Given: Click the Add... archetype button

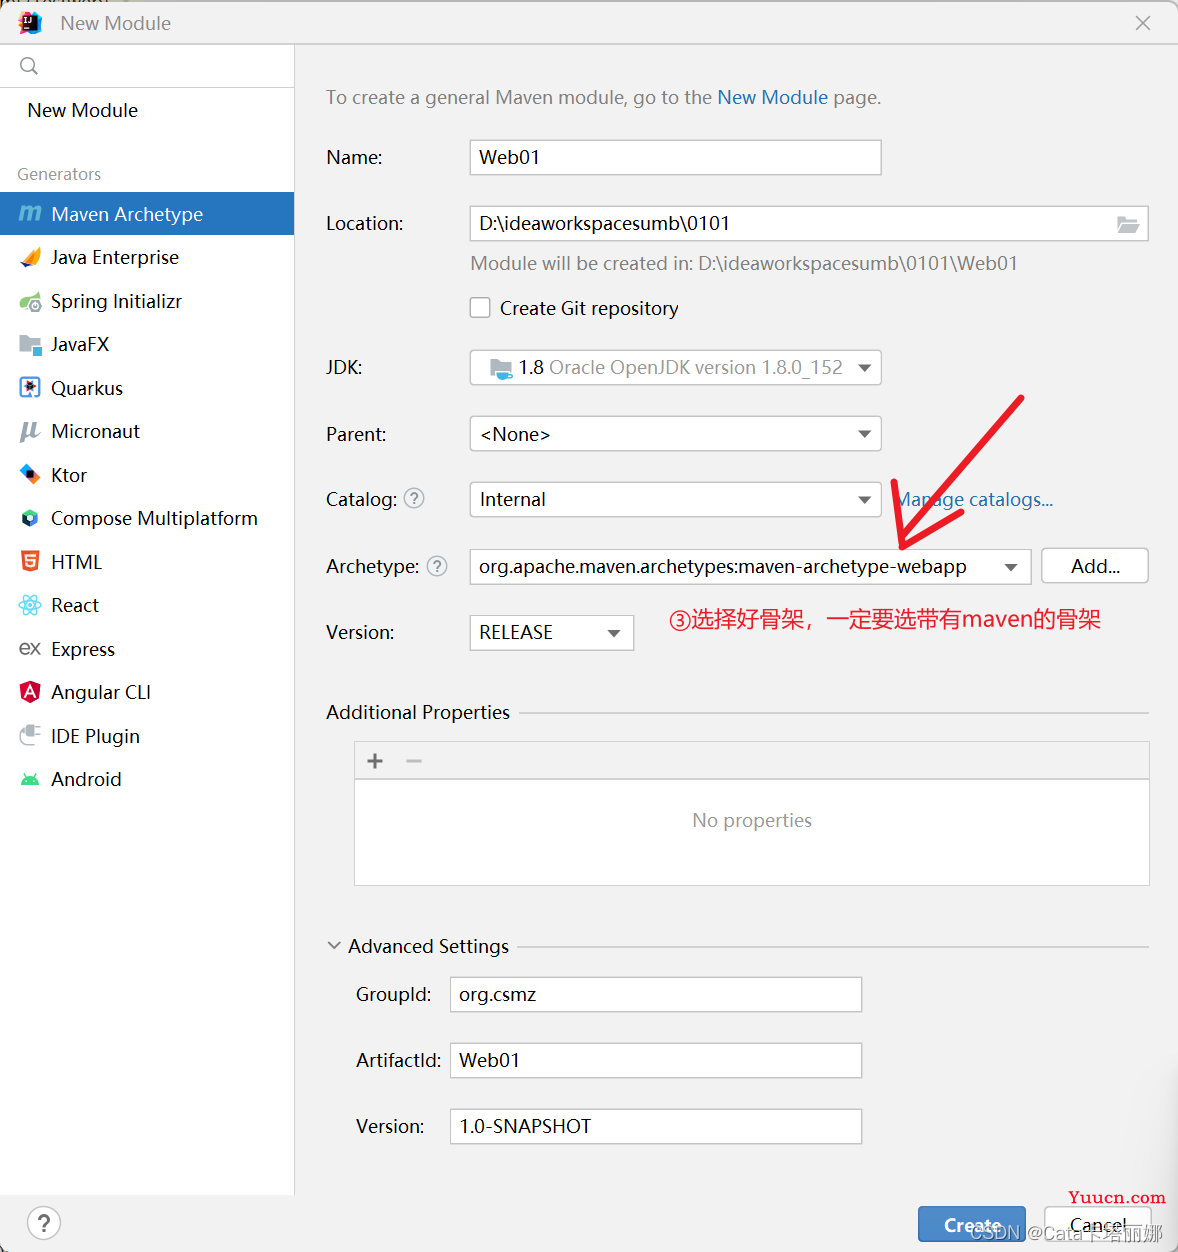Looking at the screenshot, I should pyautogui.click(x=1095, y=566).
